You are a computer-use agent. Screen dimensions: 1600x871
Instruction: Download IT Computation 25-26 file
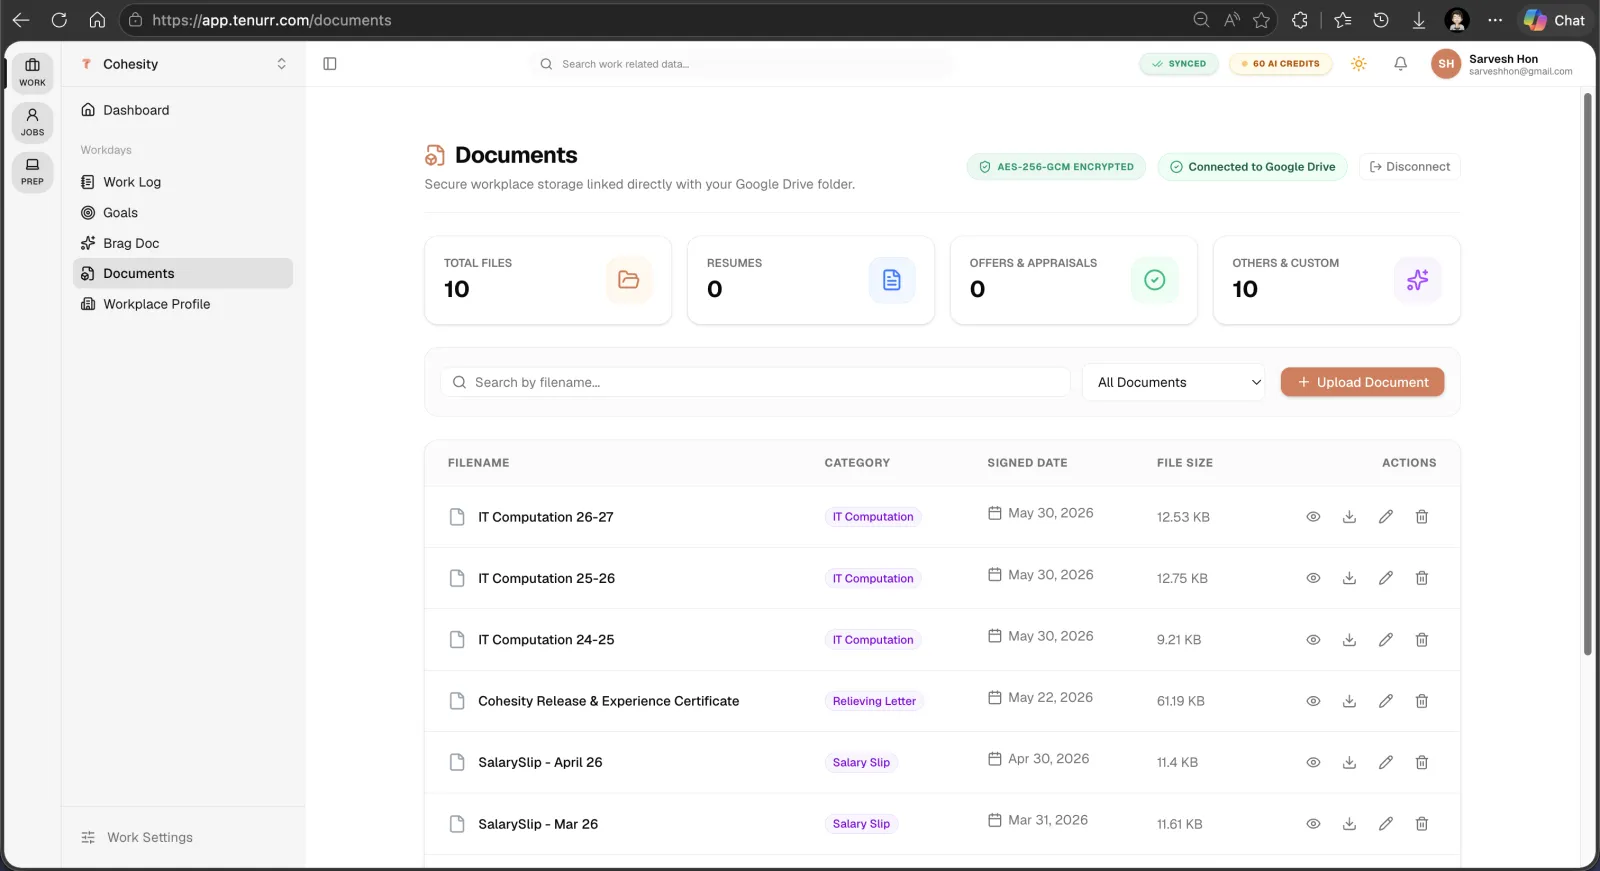1349,578
